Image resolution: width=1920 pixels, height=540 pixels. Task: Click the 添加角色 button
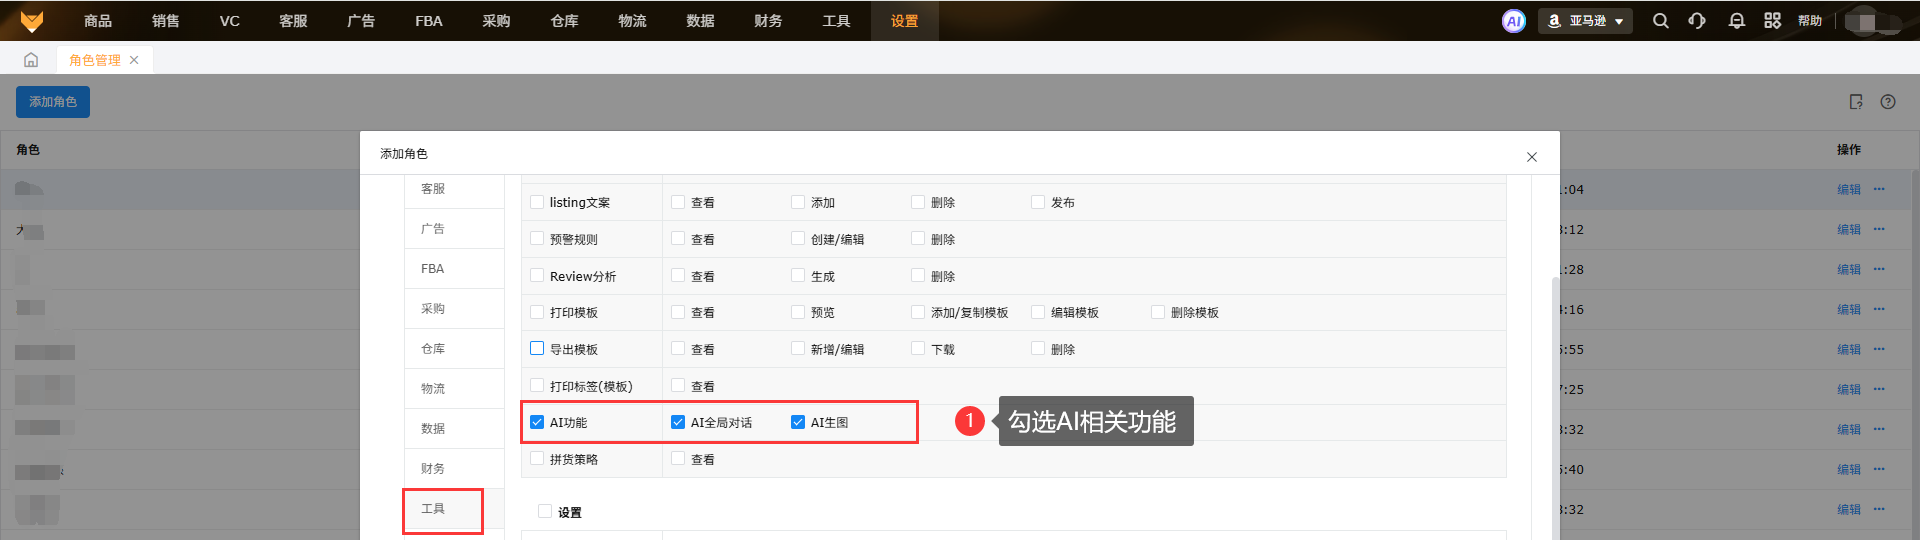[53, 102]
